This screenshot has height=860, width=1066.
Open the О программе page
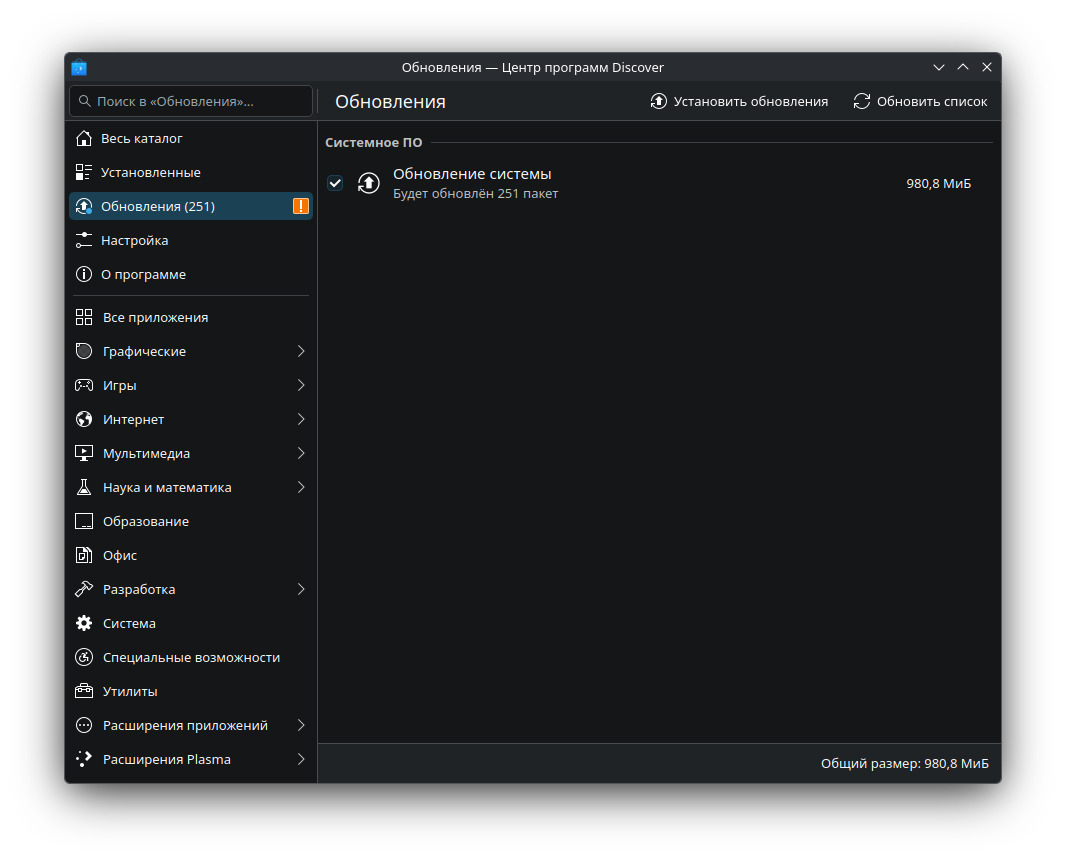click(x=143, y=274)
